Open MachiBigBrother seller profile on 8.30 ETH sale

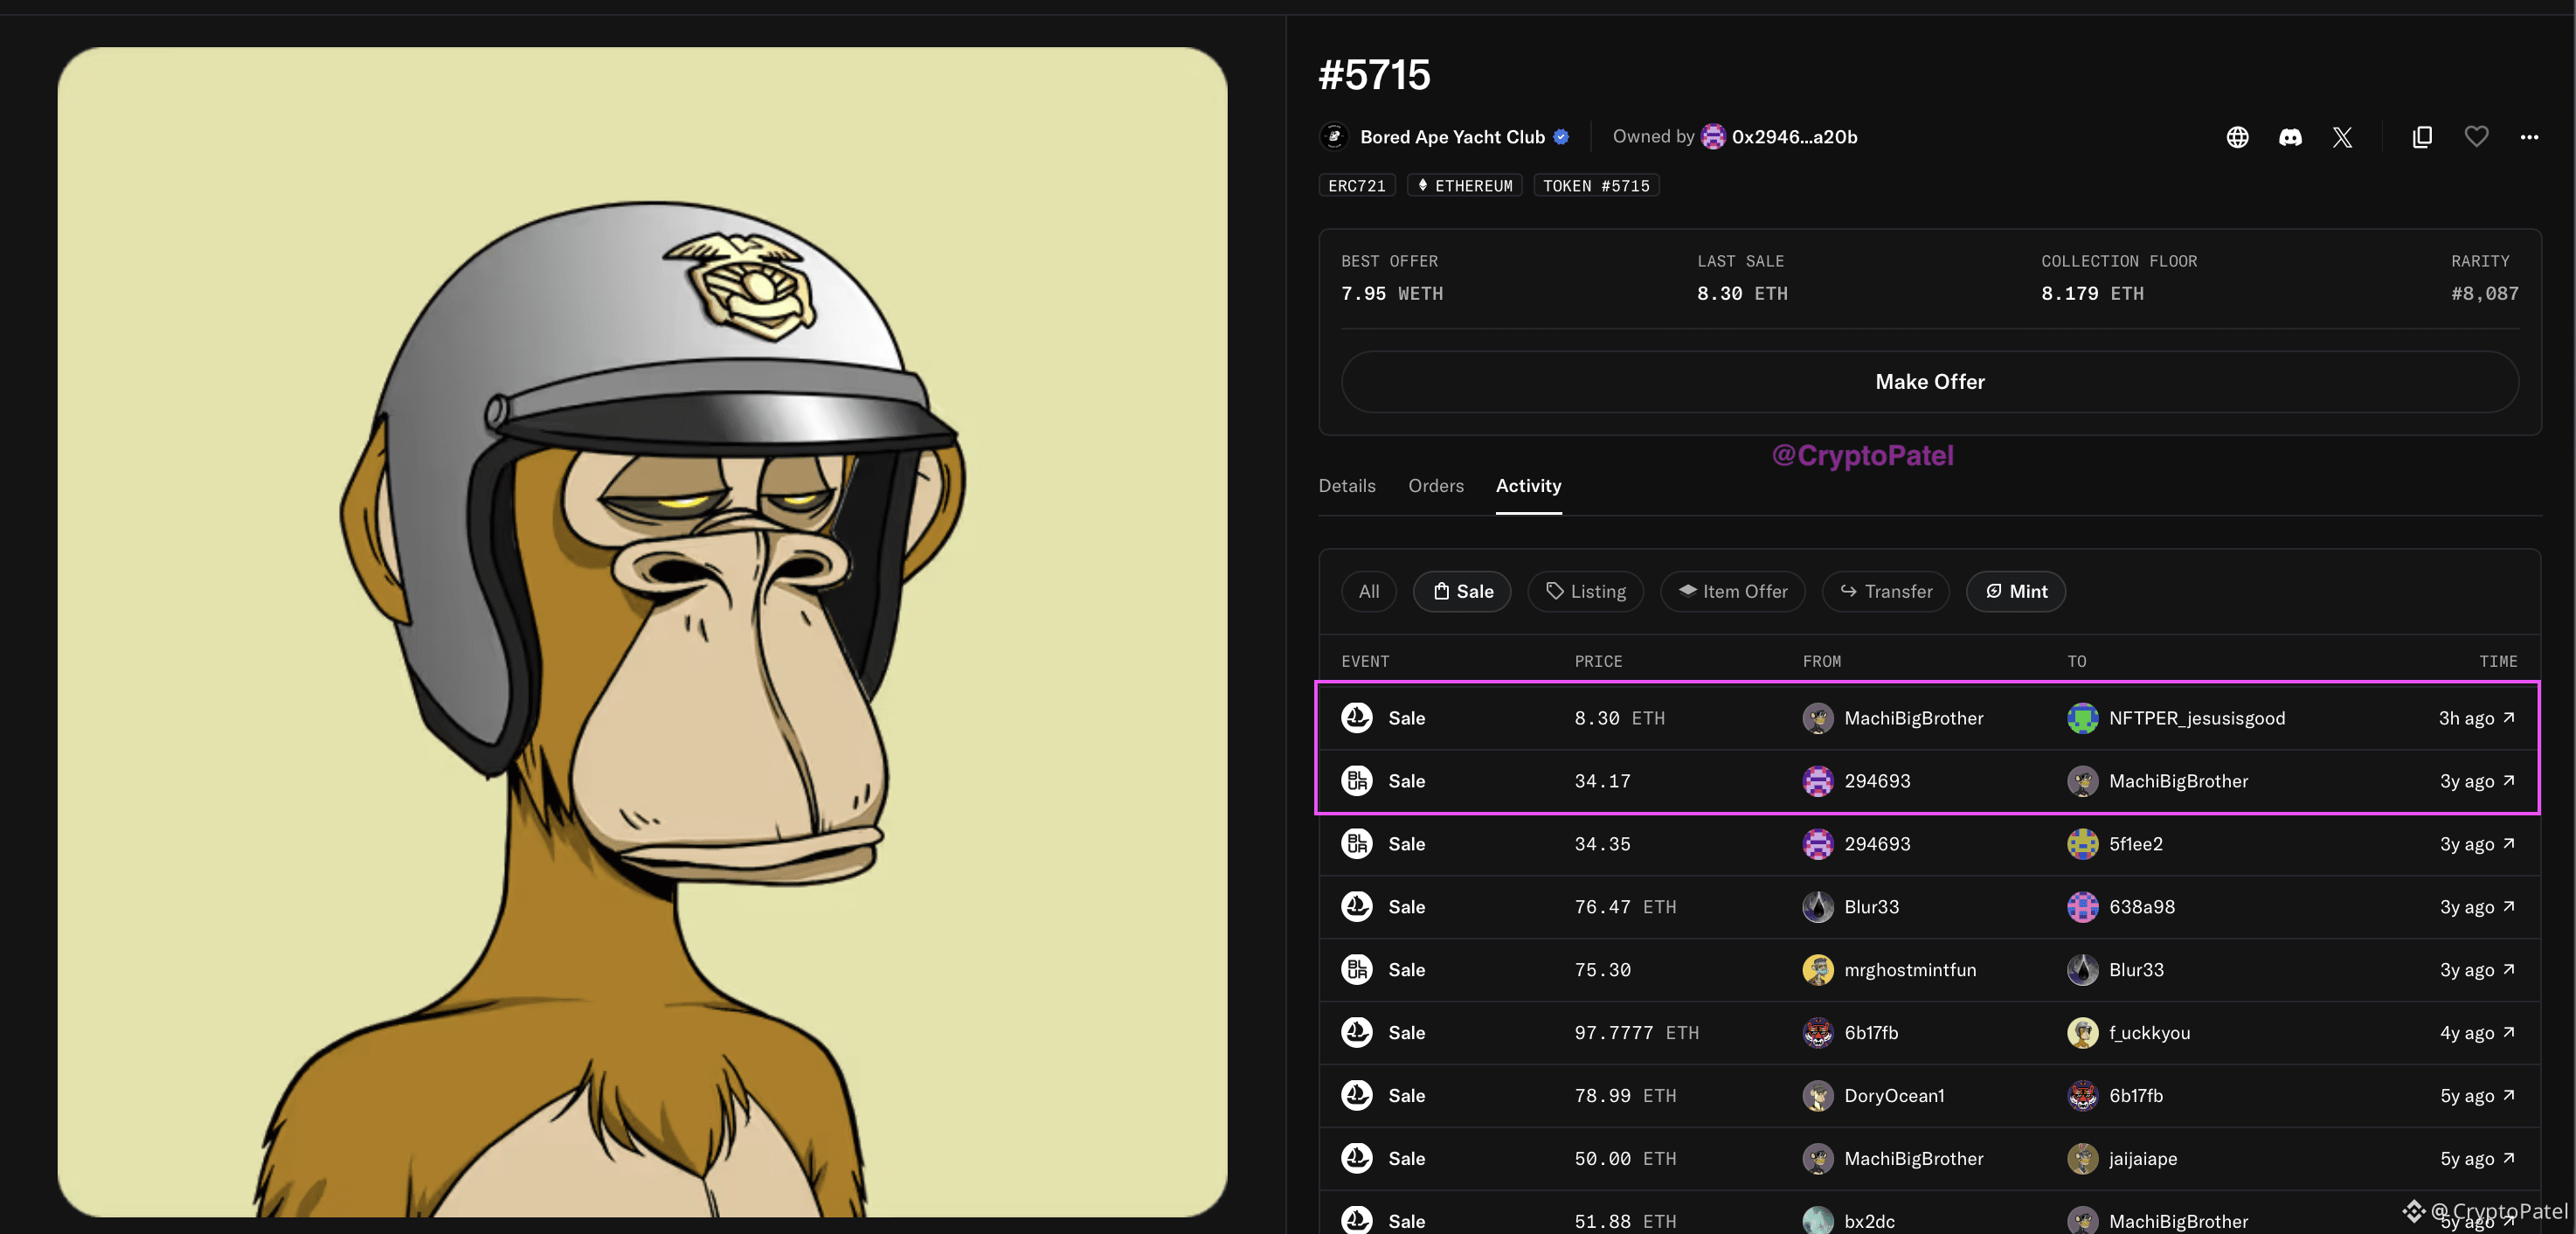1914,718
